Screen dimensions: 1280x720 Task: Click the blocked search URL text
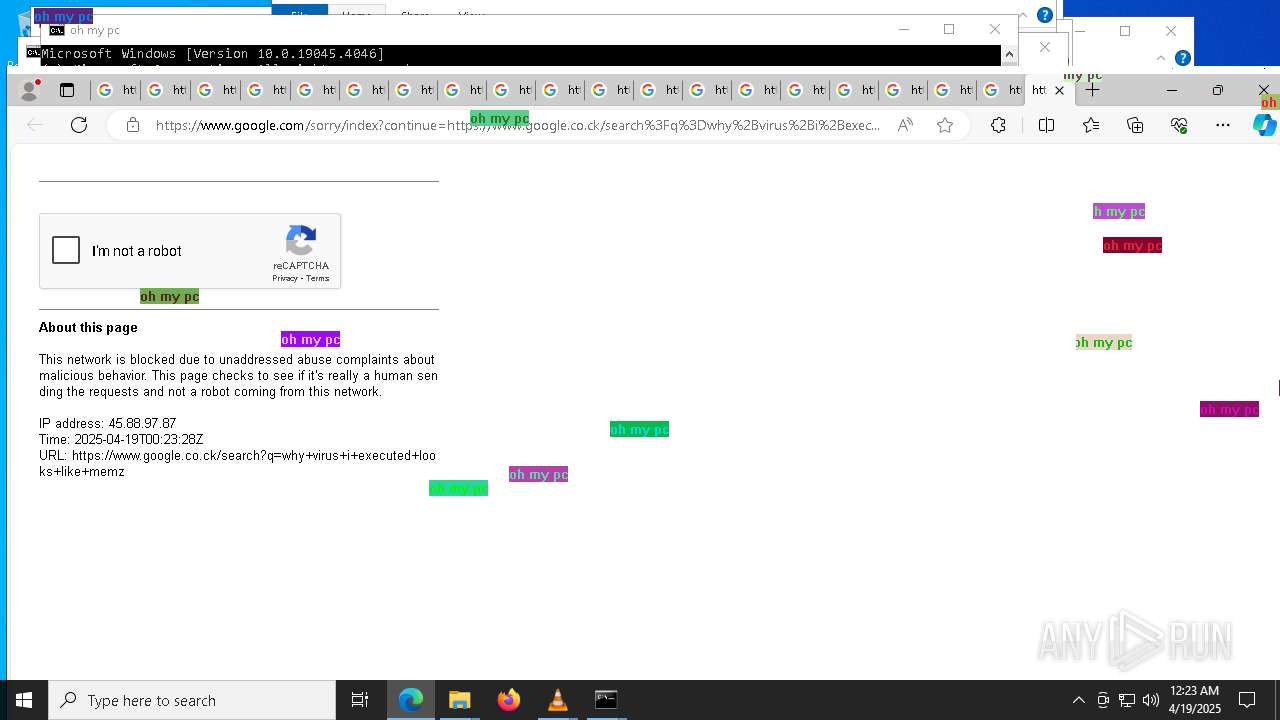[237, 463]
